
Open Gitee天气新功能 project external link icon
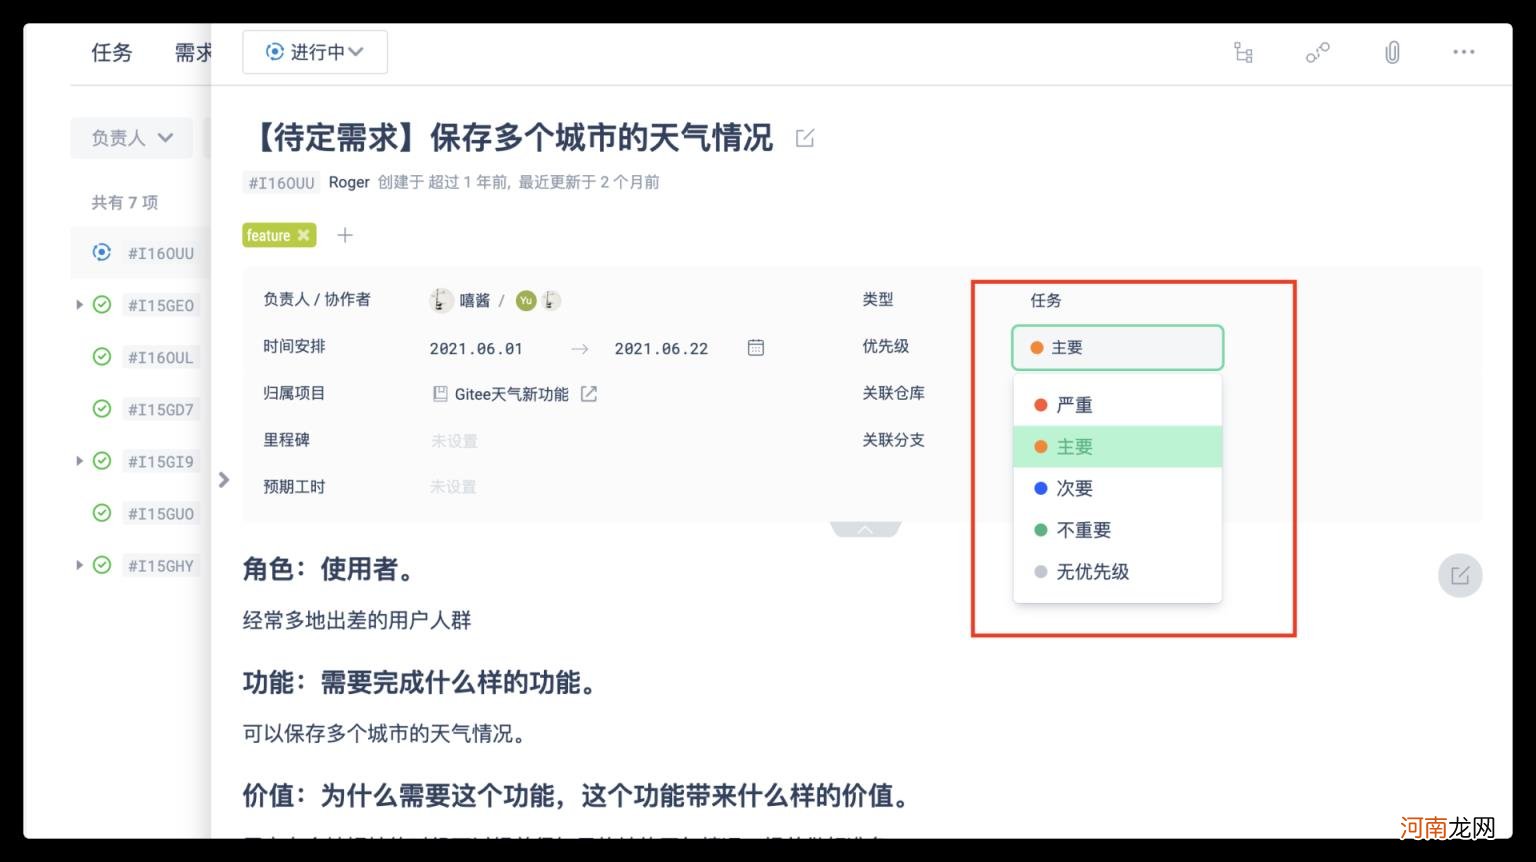coord(589,394)
